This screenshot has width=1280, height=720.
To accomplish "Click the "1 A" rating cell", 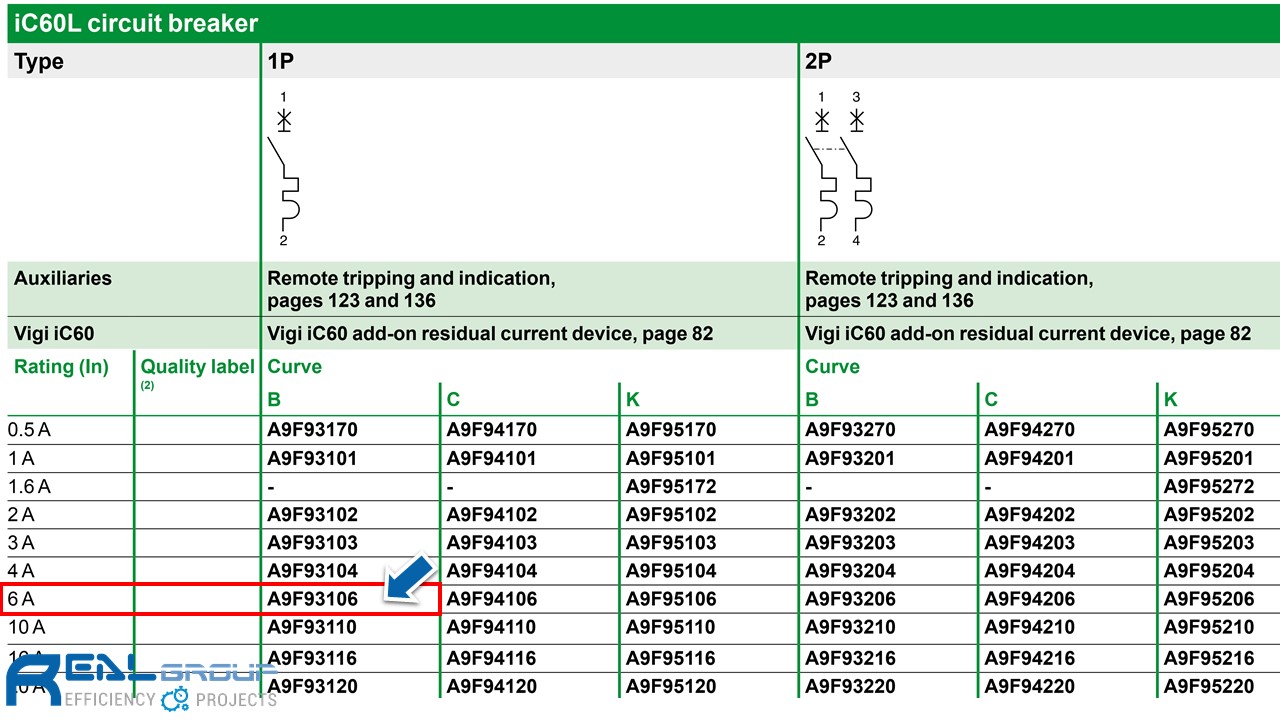I will [x=21, y=458].
